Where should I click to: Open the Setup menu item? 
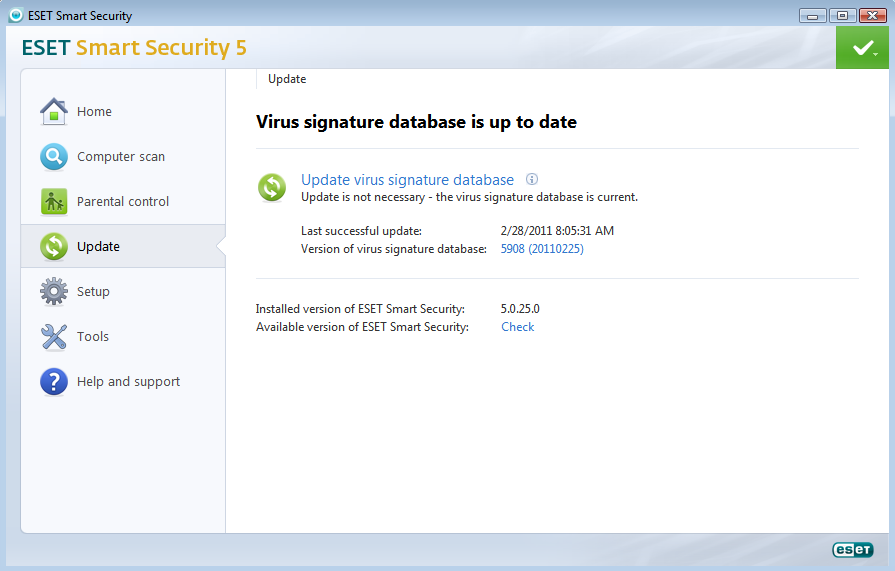[93, 292]
